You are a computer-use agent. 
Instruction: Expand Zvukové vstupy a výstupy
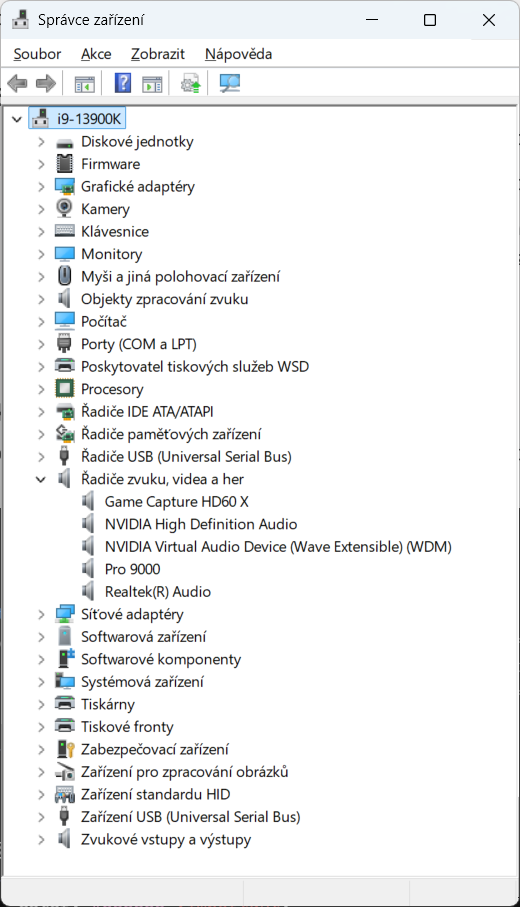(x=41, y=839)
